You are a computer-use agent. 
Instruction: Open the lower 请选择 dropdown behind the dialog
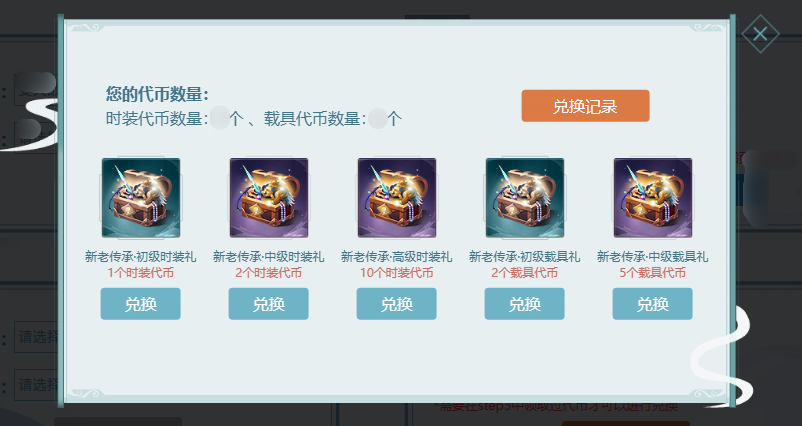pyautogui.click(x=36, y=385)
